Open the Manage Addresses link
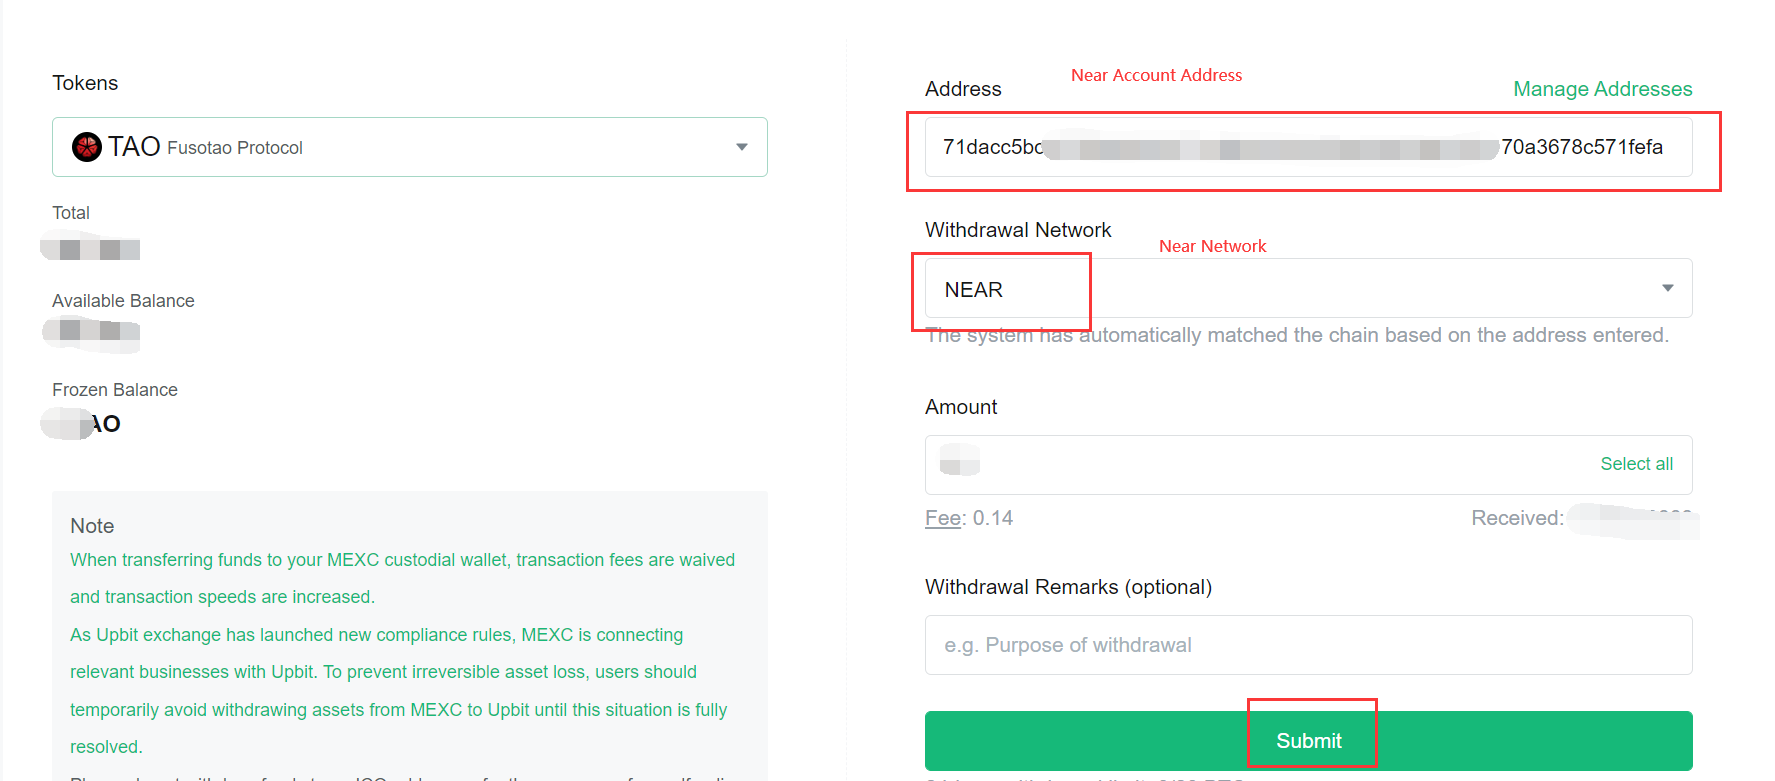 point(1602,89)
